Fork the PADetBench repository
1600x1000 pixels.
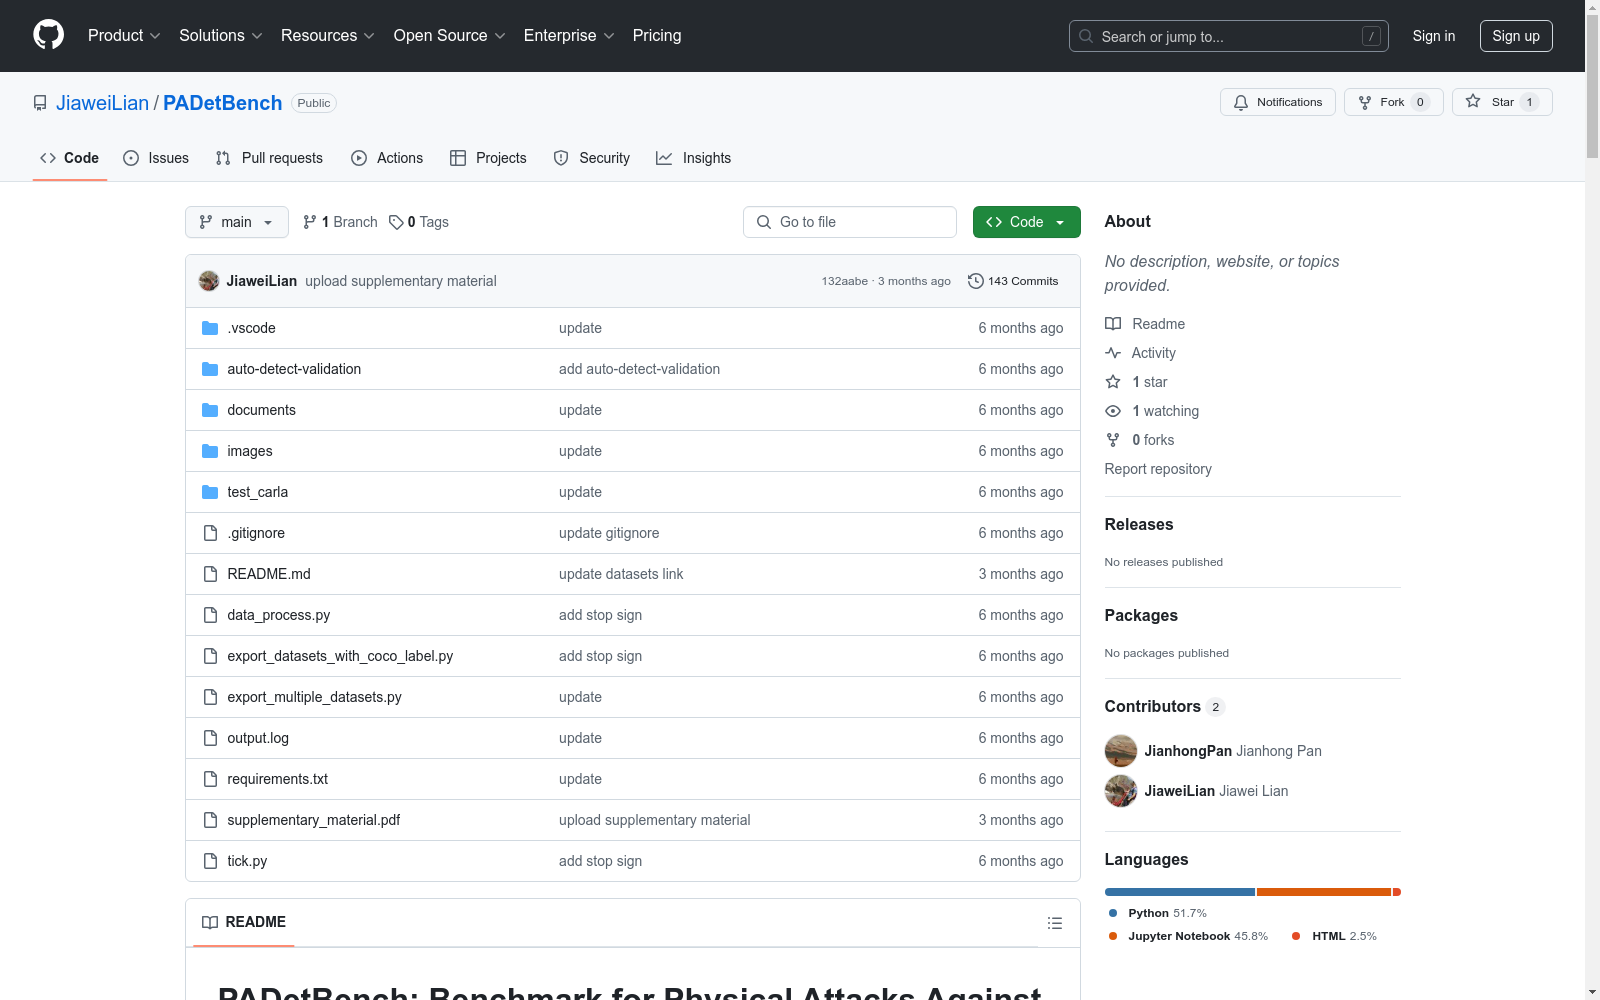pos(1394,102)
